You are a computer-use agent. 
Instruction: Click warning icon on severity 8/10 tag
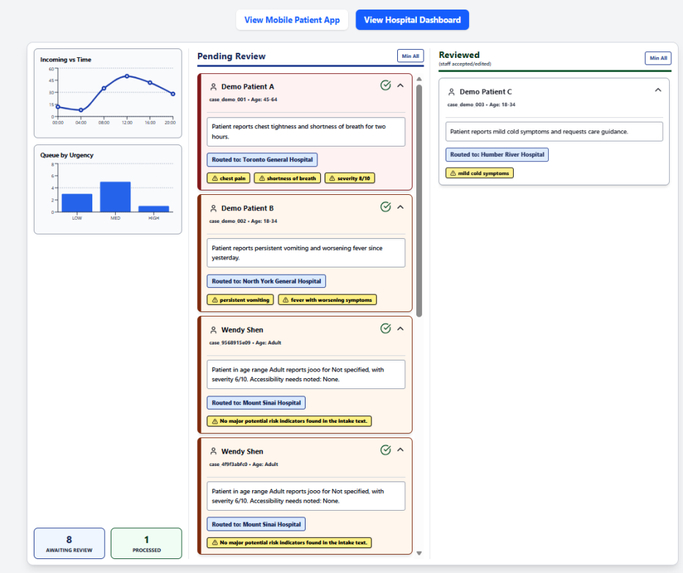[x=332, y=178]
